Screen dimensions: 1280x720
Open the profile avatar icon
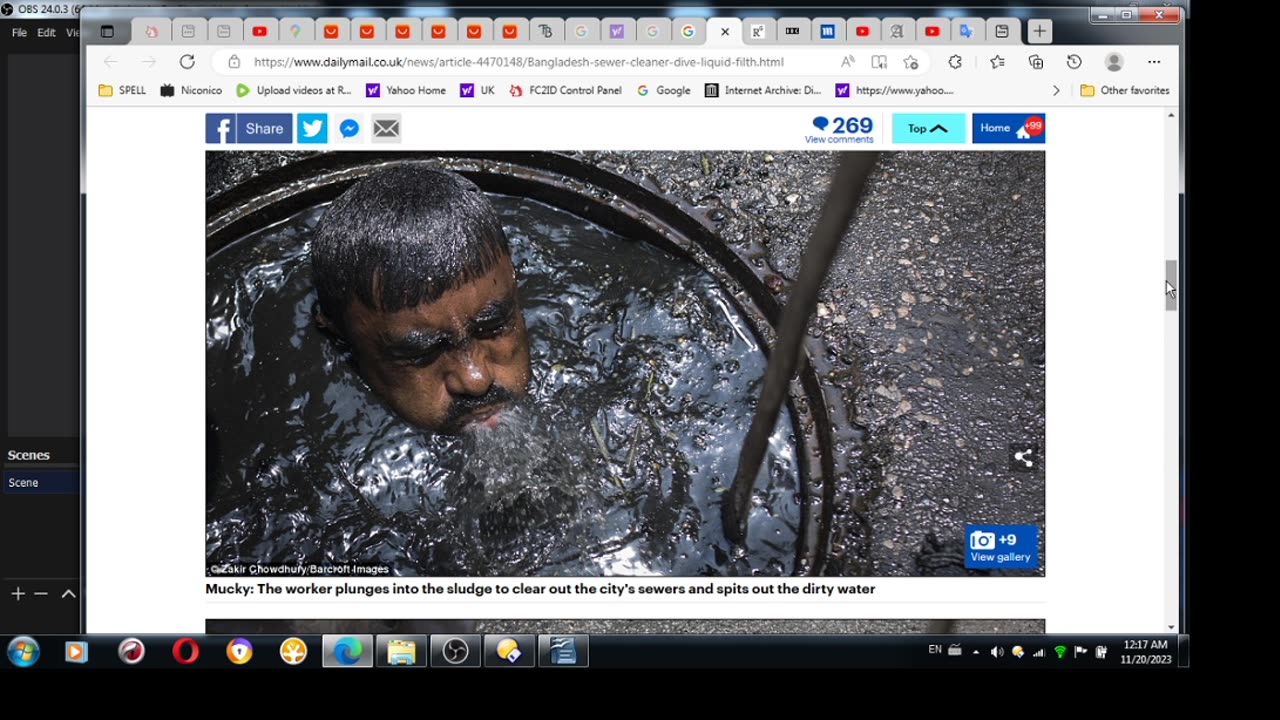[x=1114, y=62]
